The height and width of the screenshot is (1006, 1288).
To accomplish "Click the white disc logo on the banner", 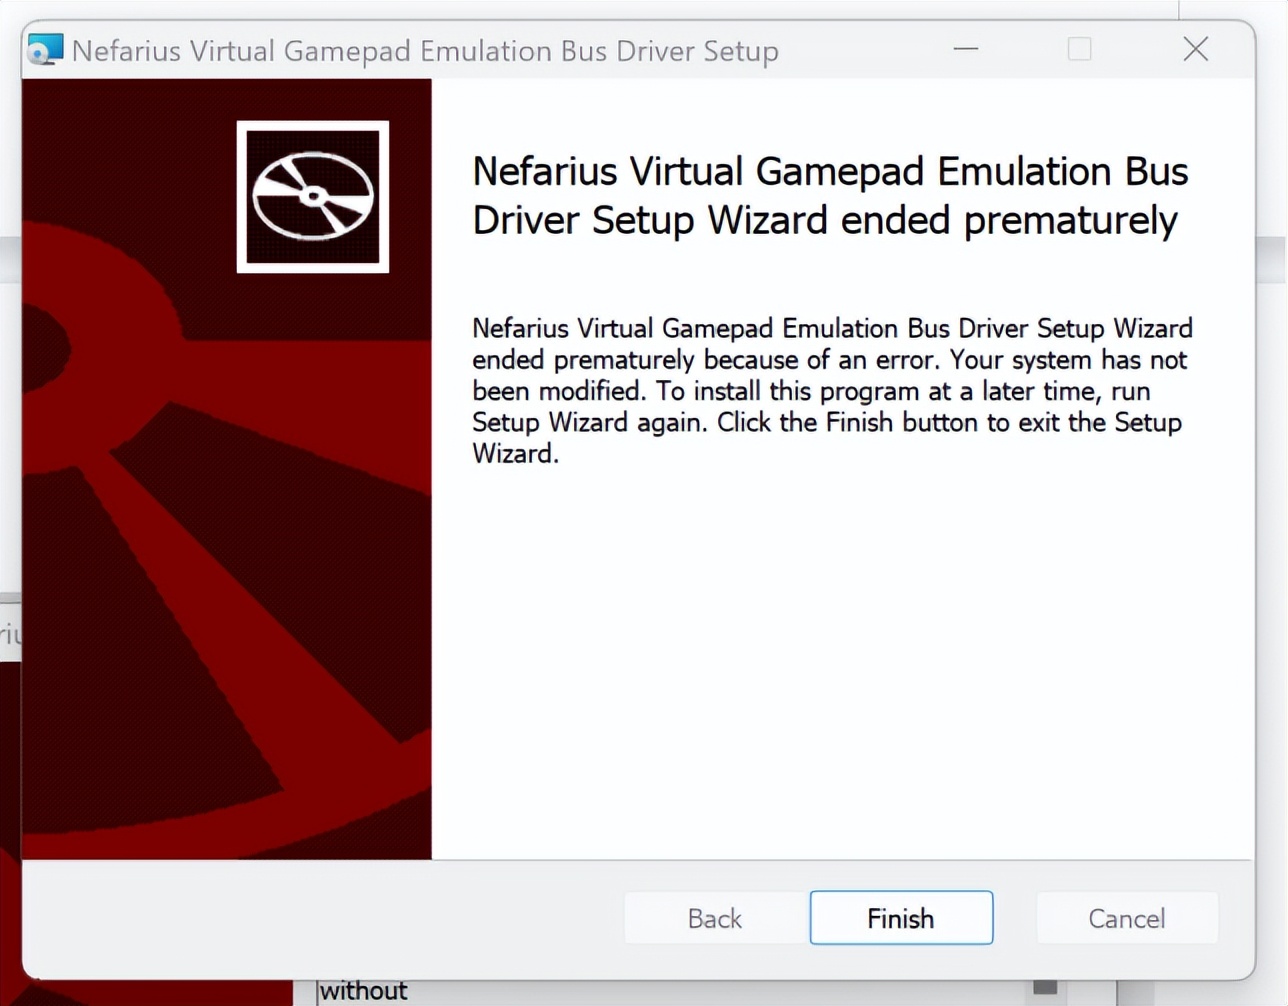I will pyautogui.click(x=313, y=197).
